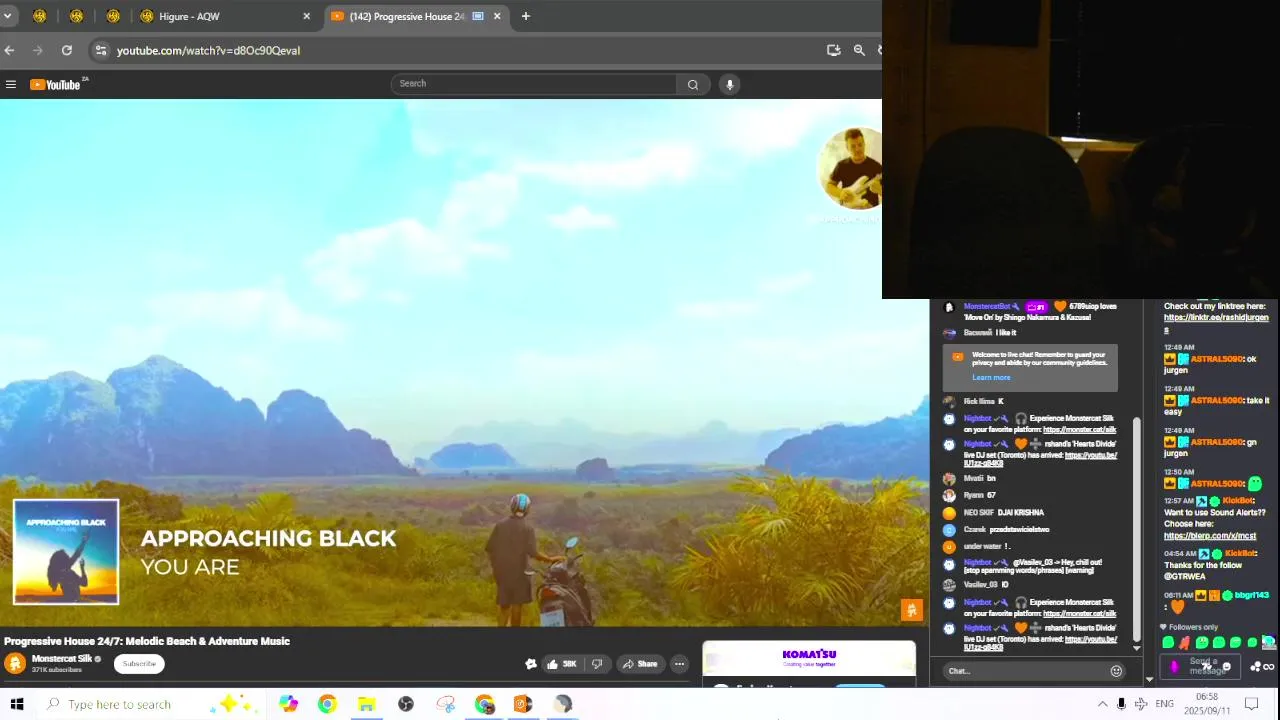
Task: Open the notification center icon
Action: pyautogui.click(x=1251, y=704)
